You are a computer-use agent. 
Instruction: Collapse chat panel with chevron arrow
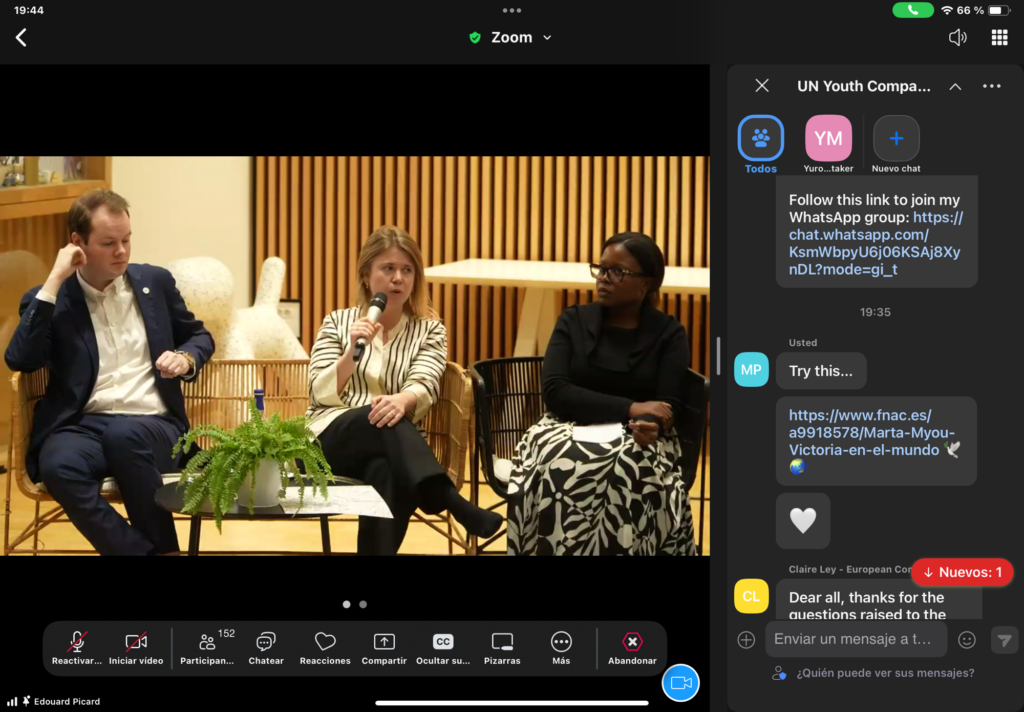click(x=955, y=87)
